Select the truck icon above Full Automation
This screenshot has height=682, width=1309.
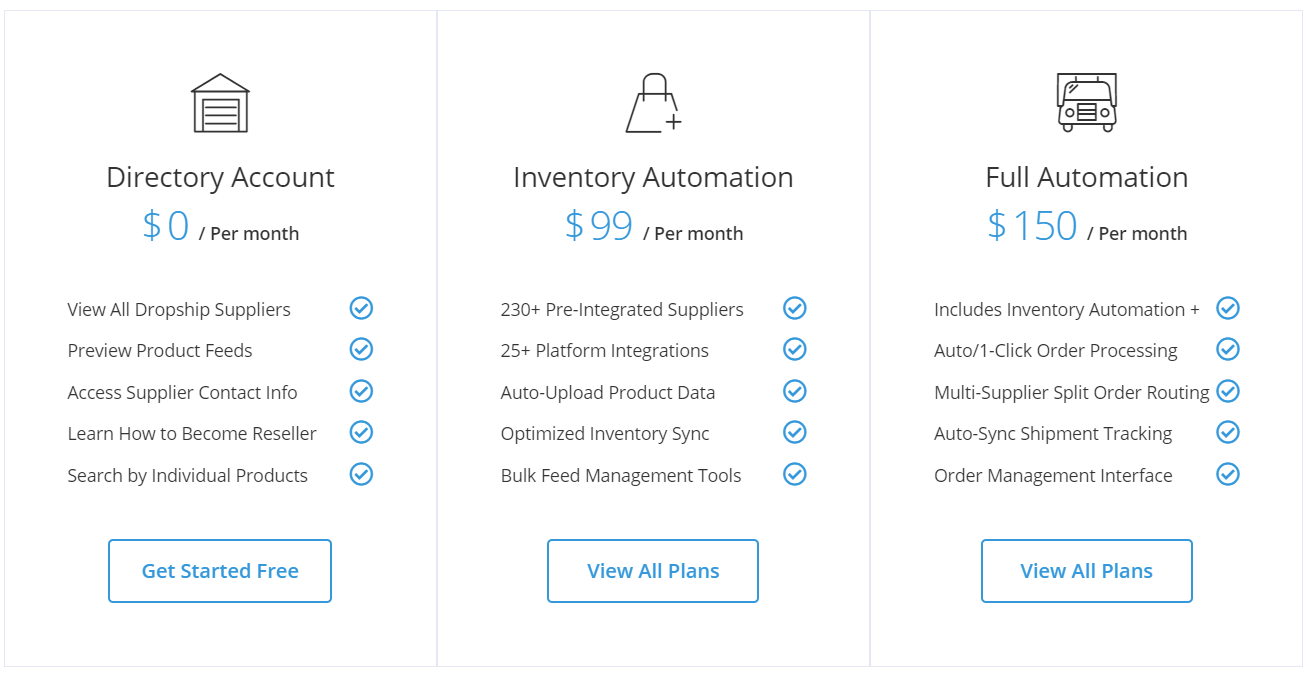coord(1086,100)
